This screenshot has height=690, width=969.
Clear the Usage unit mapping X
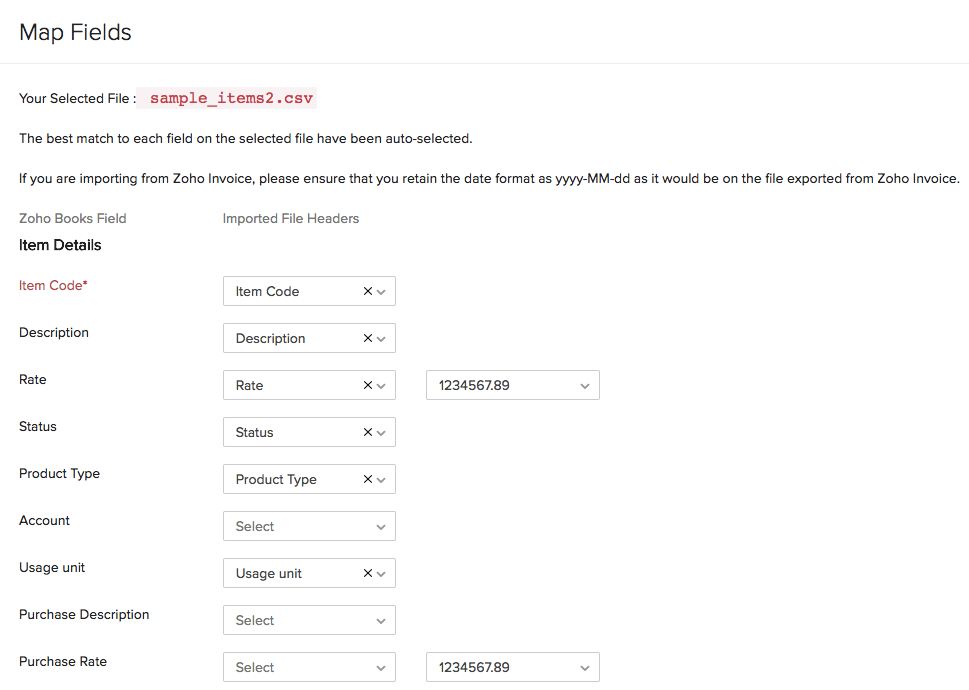(367, 573)
